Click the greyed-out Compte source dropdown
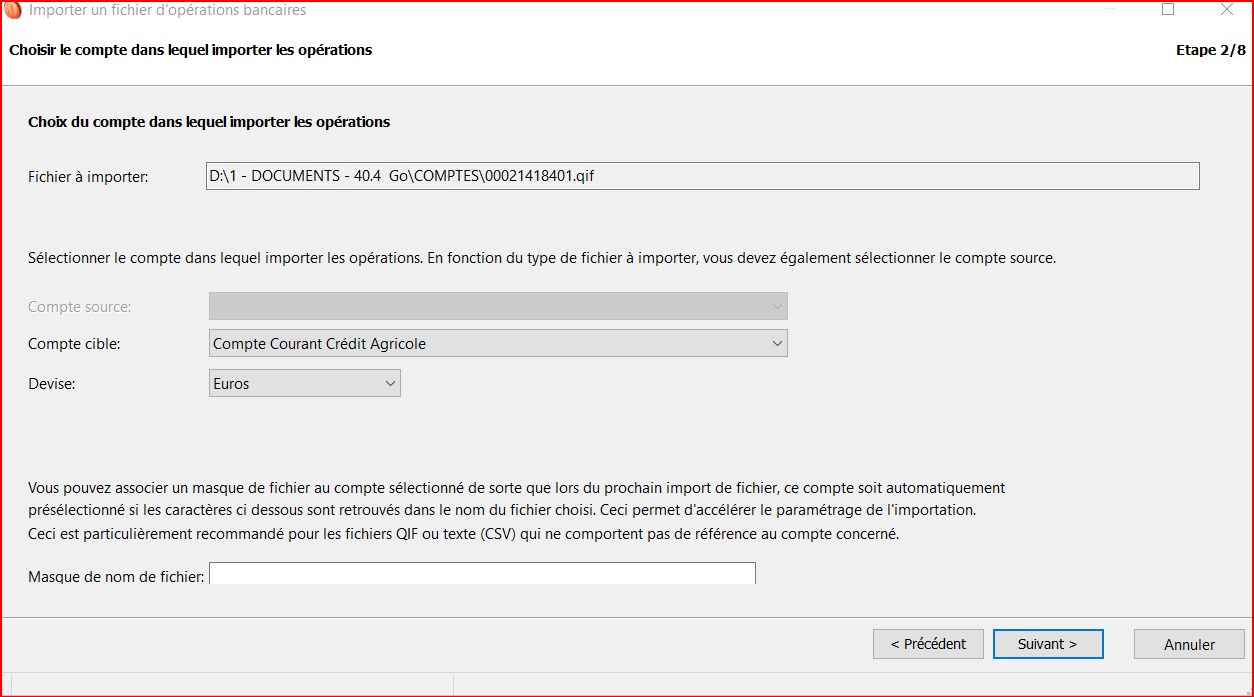 coord(498,306)
